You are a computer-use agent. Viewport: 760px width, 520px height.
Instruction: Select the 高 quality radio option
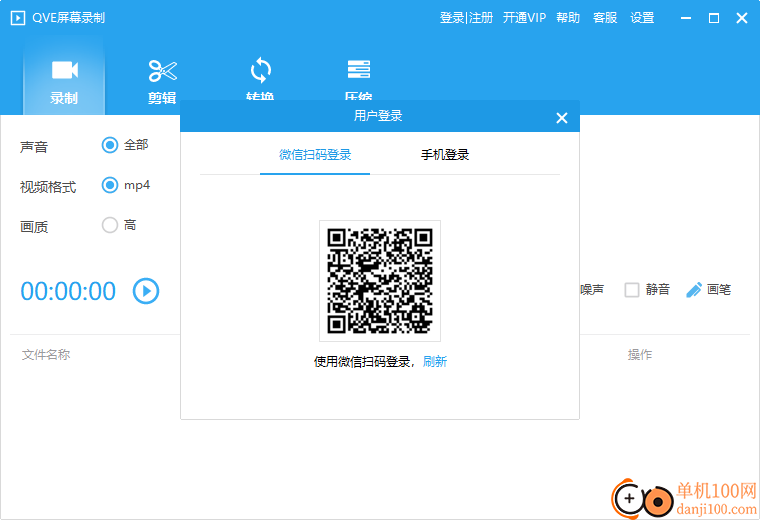[110, 225]
